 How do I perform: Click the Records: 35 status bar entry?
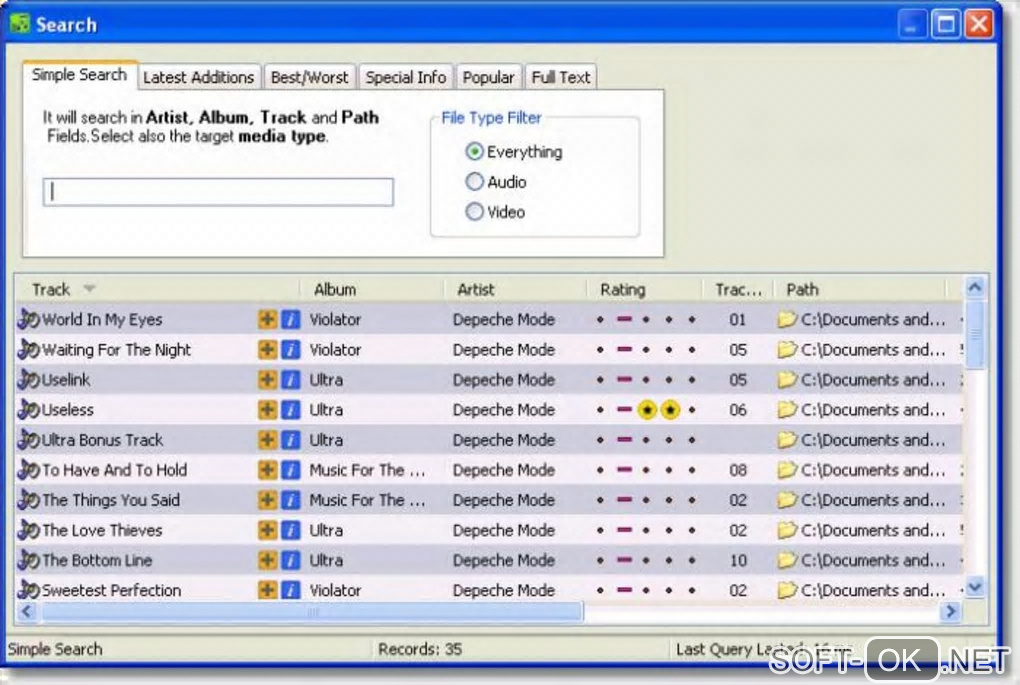(x=420, y=649)
